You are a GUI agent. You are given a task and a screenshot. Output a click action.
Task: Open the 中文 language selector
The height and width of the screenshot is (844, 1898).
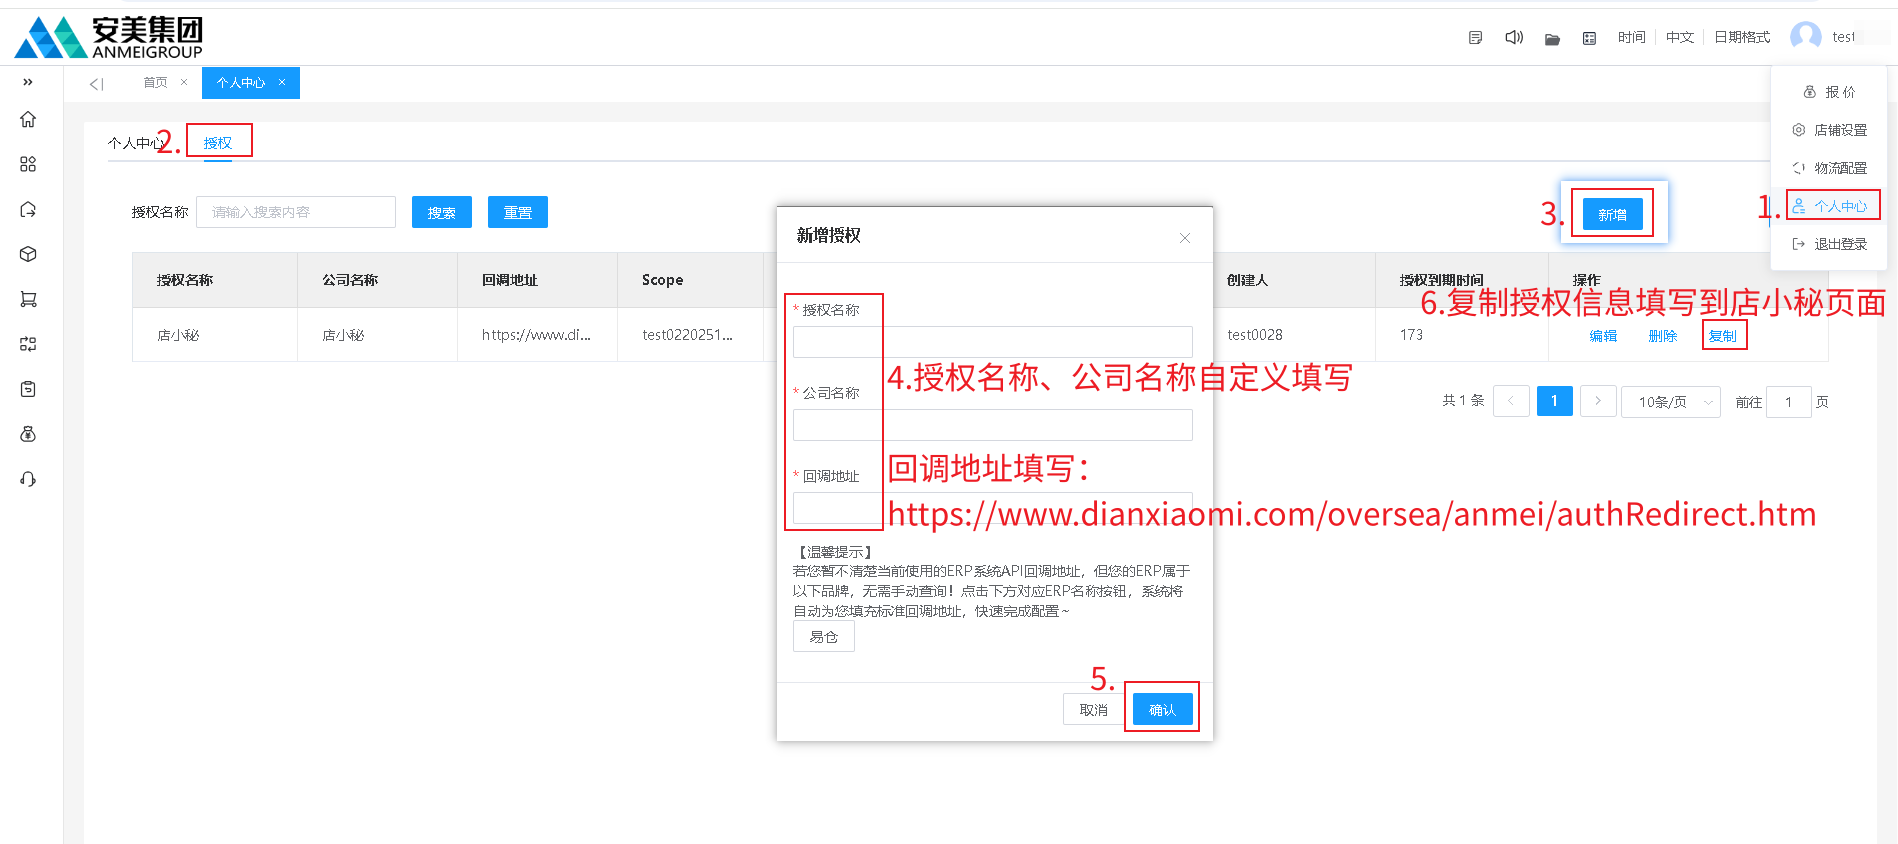1680,37
